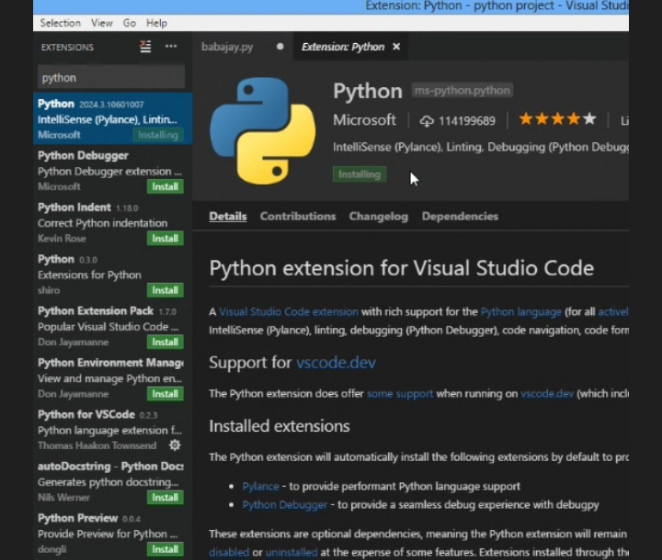Close the Extension: Python tab

pyautogui.click(x=396, y=46)
